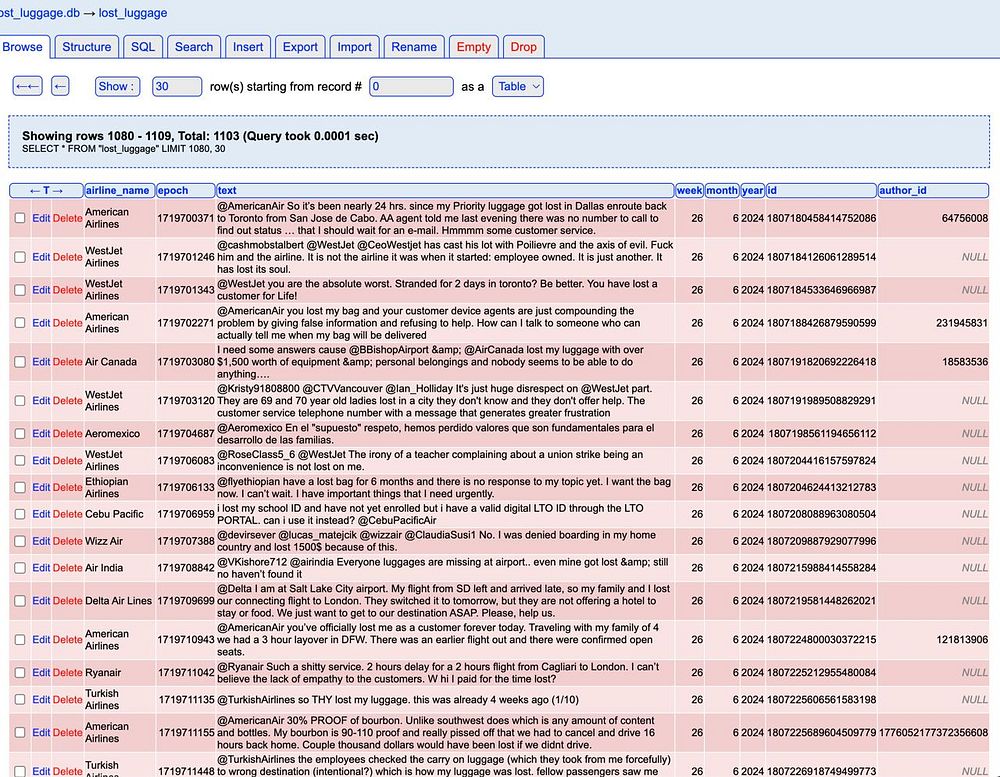This screenshot has height=777, width=1000.
Task: Delete the Wizz Air row
Action: (67, 541)
